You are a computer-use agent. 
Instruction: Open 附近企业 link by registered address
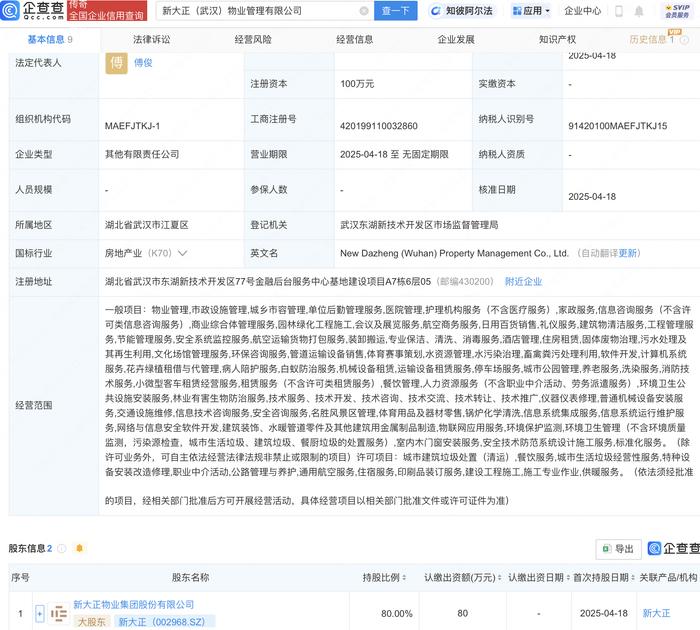coord(523,282)
